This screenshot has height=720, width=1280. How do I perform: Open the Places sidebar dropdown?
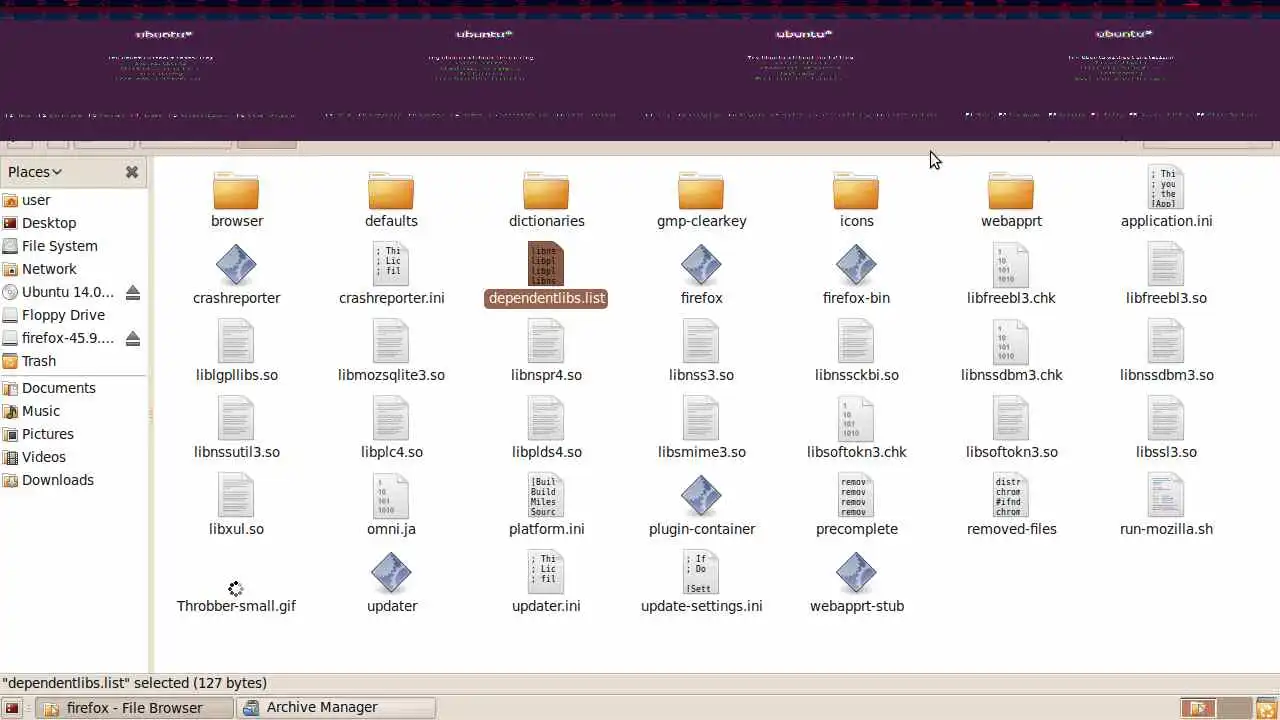coord(35,172)
